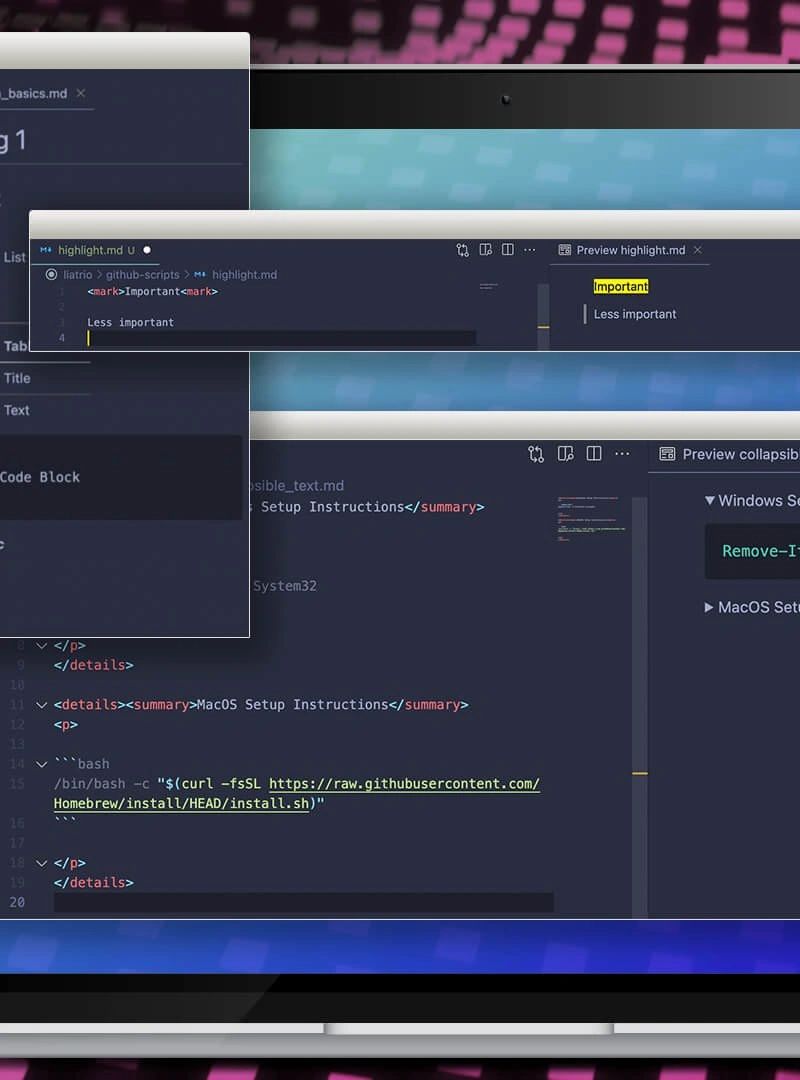Click the Setup Instructions summary line at top

tap(369, 507)
